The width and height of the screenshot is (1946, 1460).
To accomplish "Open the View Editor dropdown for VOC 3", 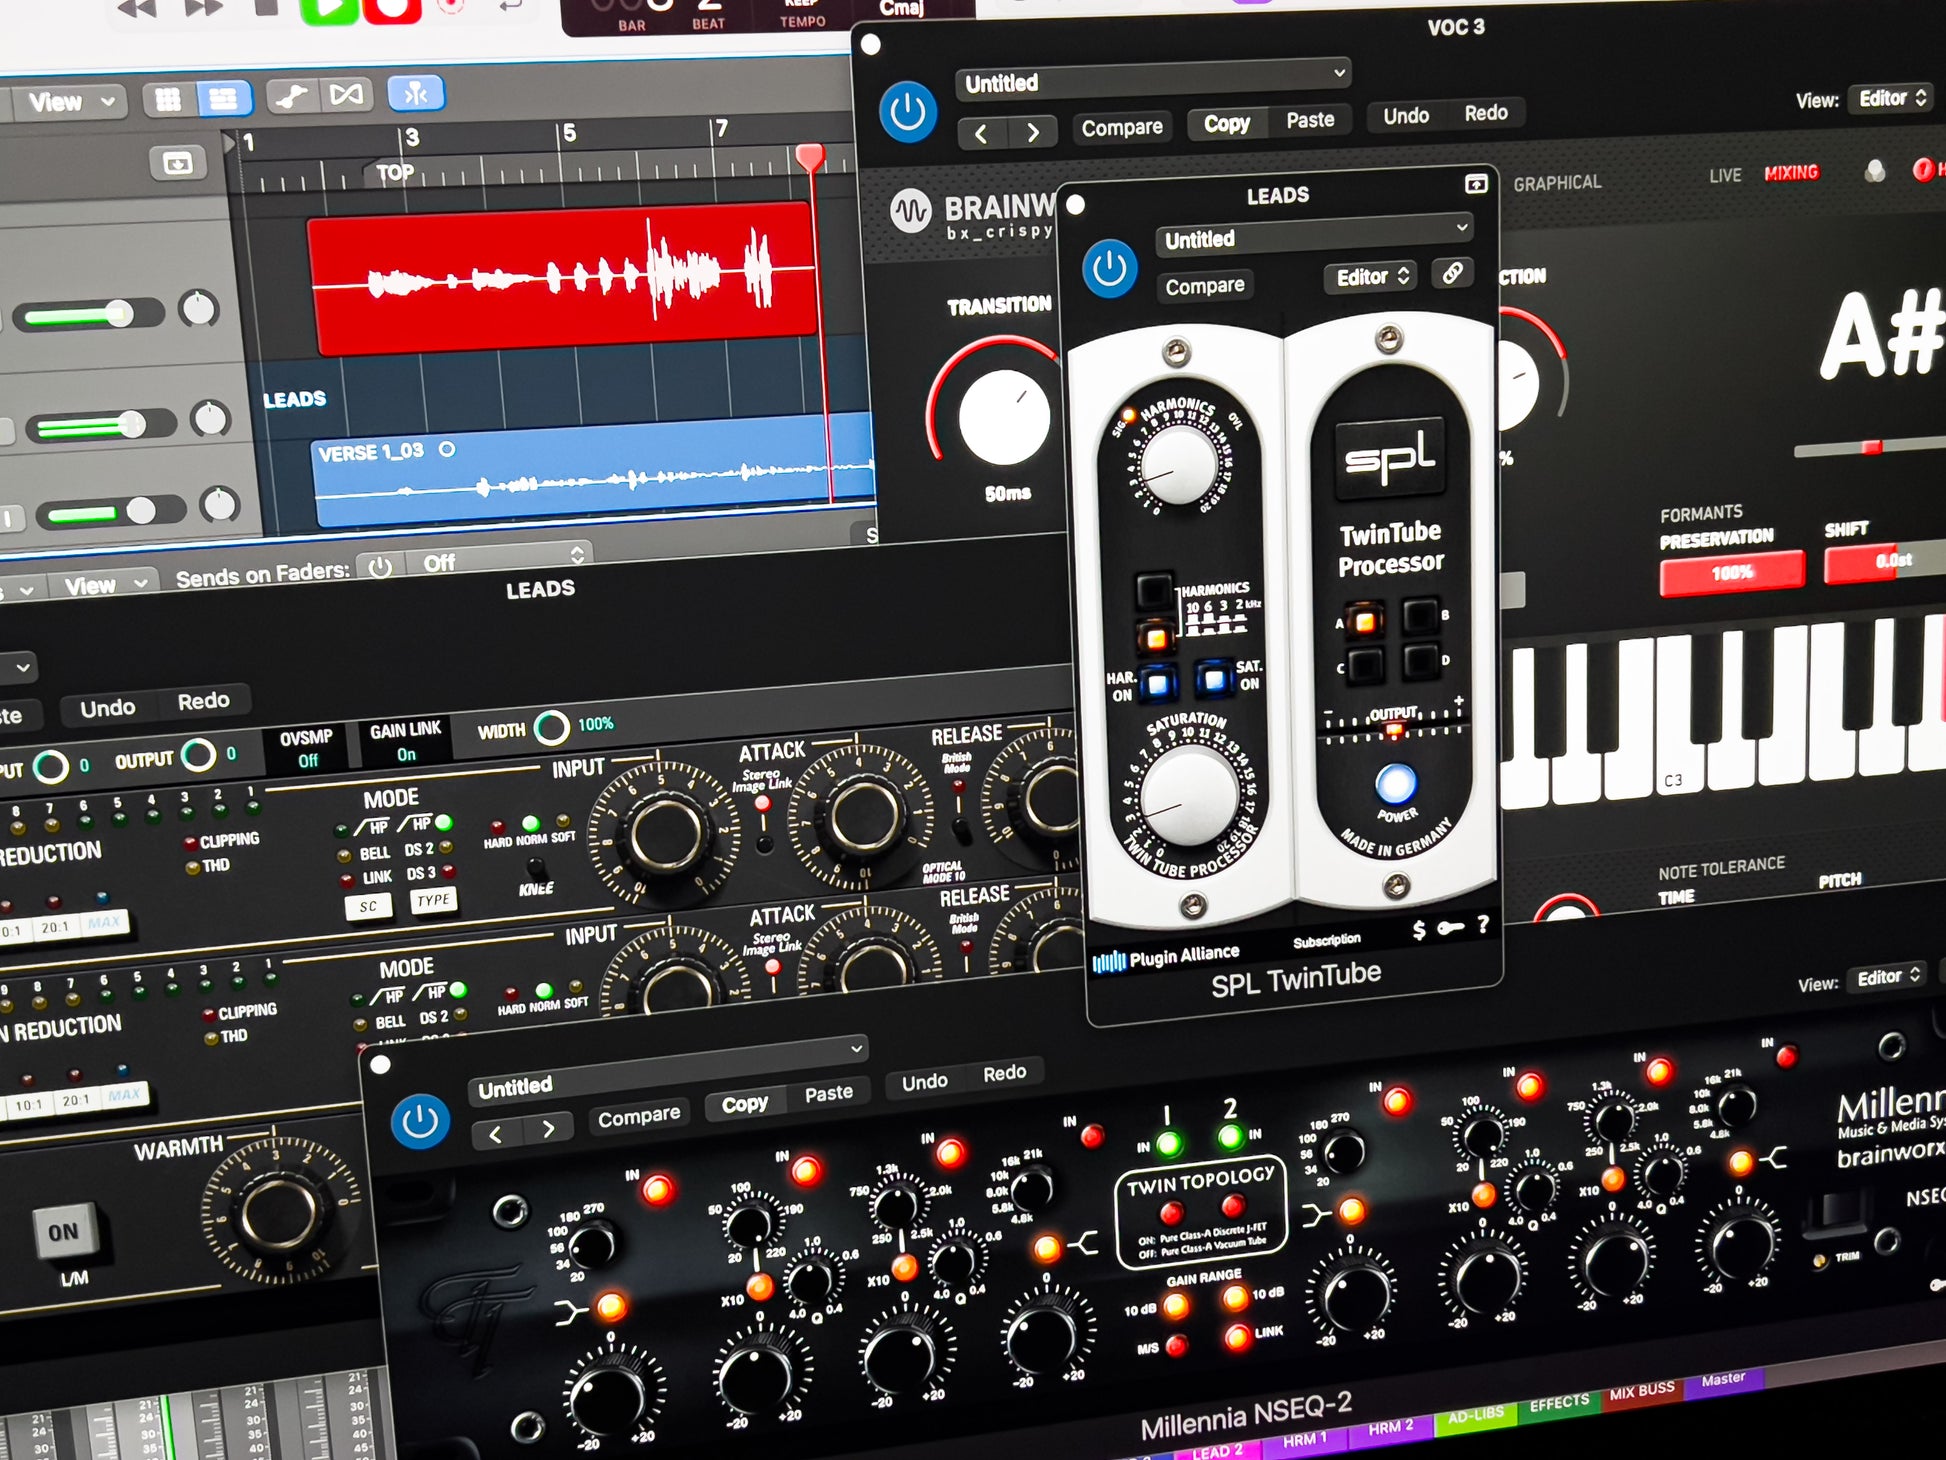I will [x=1891, y=98].
